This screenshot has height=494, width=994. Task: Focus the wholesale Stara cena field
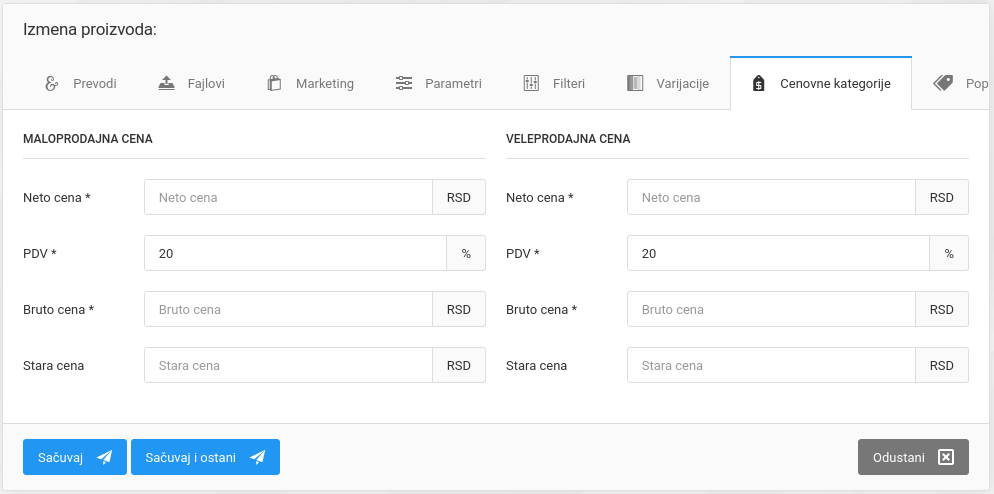coord(771,366)
